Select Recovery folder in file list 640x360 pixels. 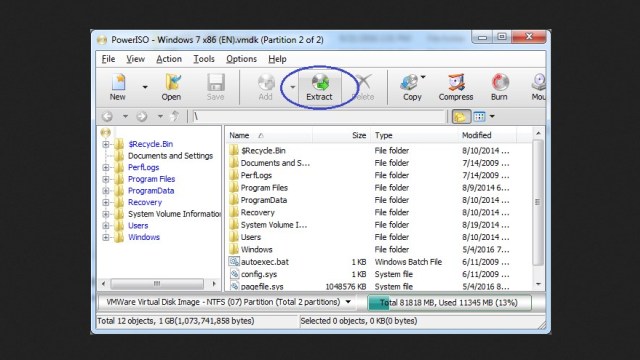[258, 213]
